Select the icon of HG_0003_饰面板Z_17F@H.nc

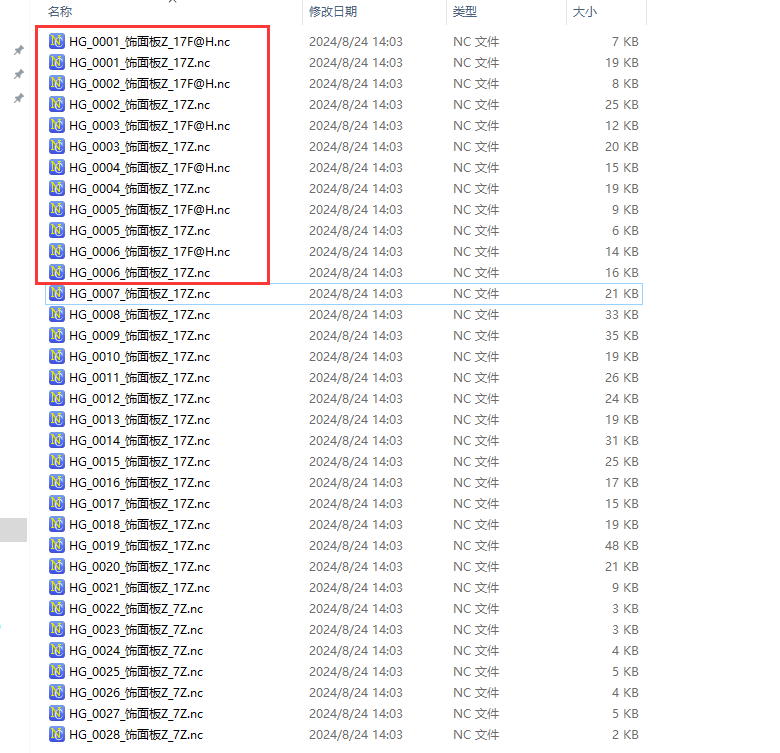pyautogui.click(x=57, y=125)
